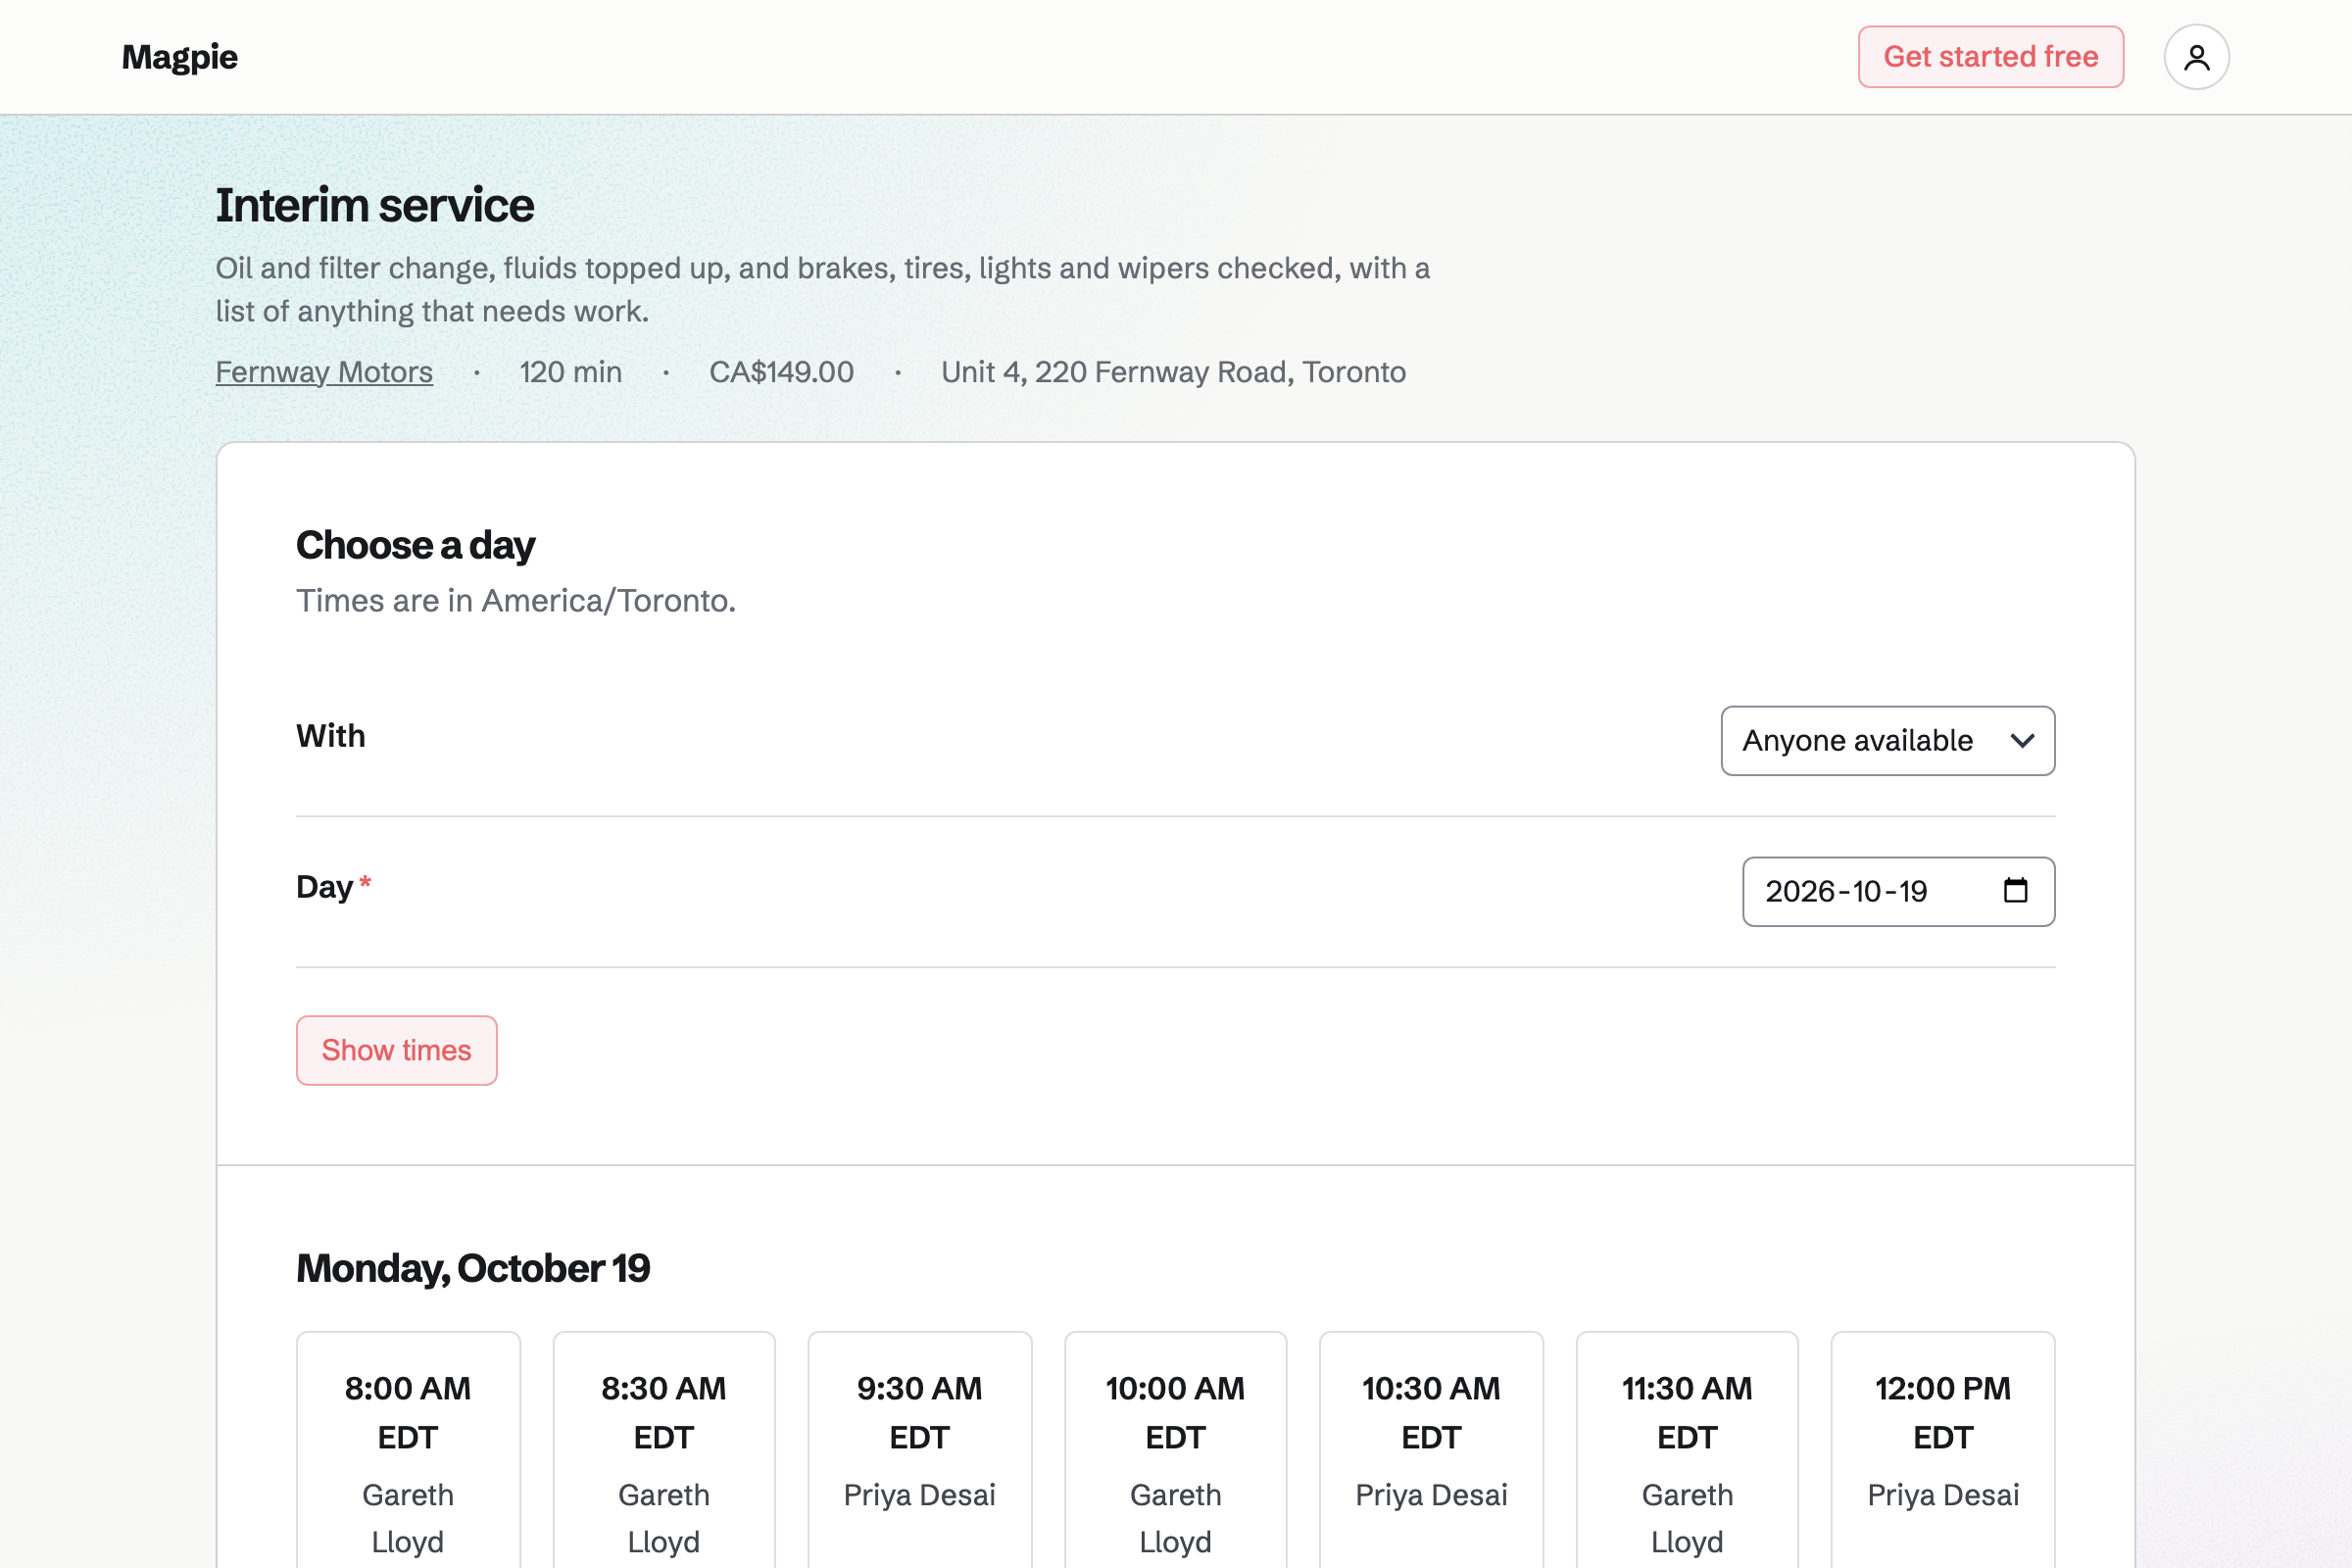Open the calendar picker icon in Day field
Image resolution: width=2352 pixels, height=1568 pixels.
(x=2015, y=890)
